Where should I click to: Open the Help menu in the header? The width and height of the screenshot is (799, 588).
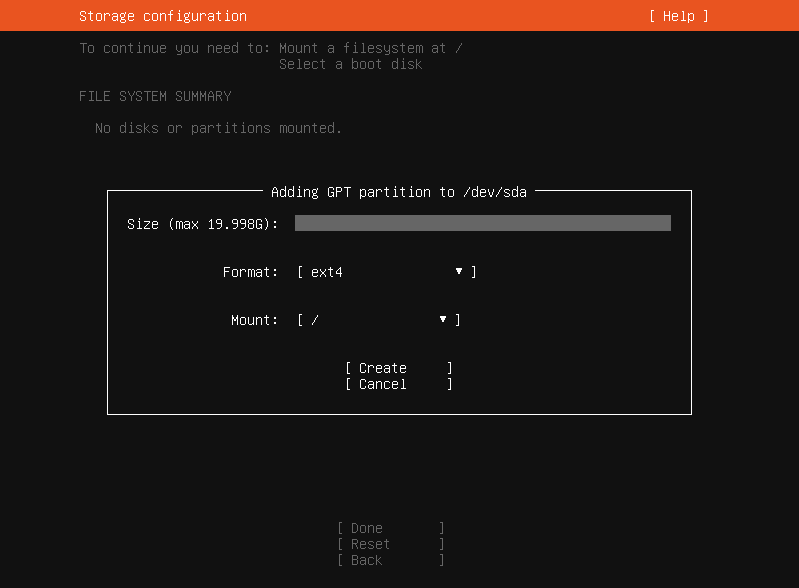(x=679, y=16)
